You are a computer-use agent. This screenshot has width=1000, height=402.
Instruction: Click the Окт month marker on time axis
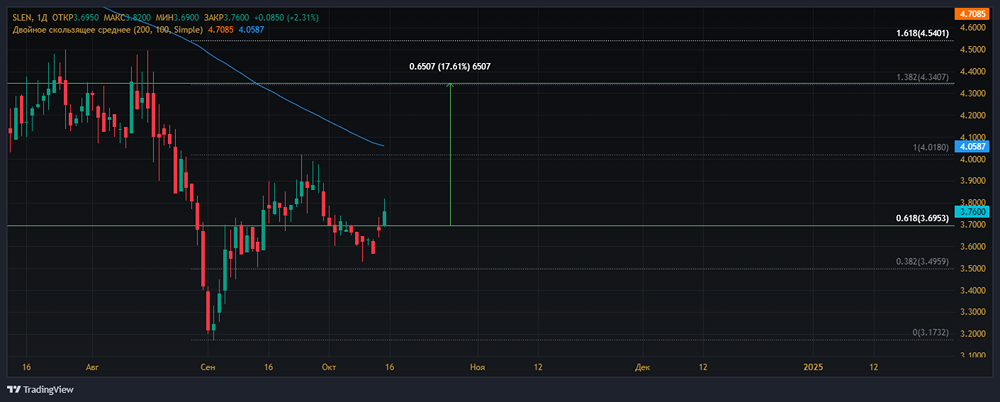(x=329, y=367)
